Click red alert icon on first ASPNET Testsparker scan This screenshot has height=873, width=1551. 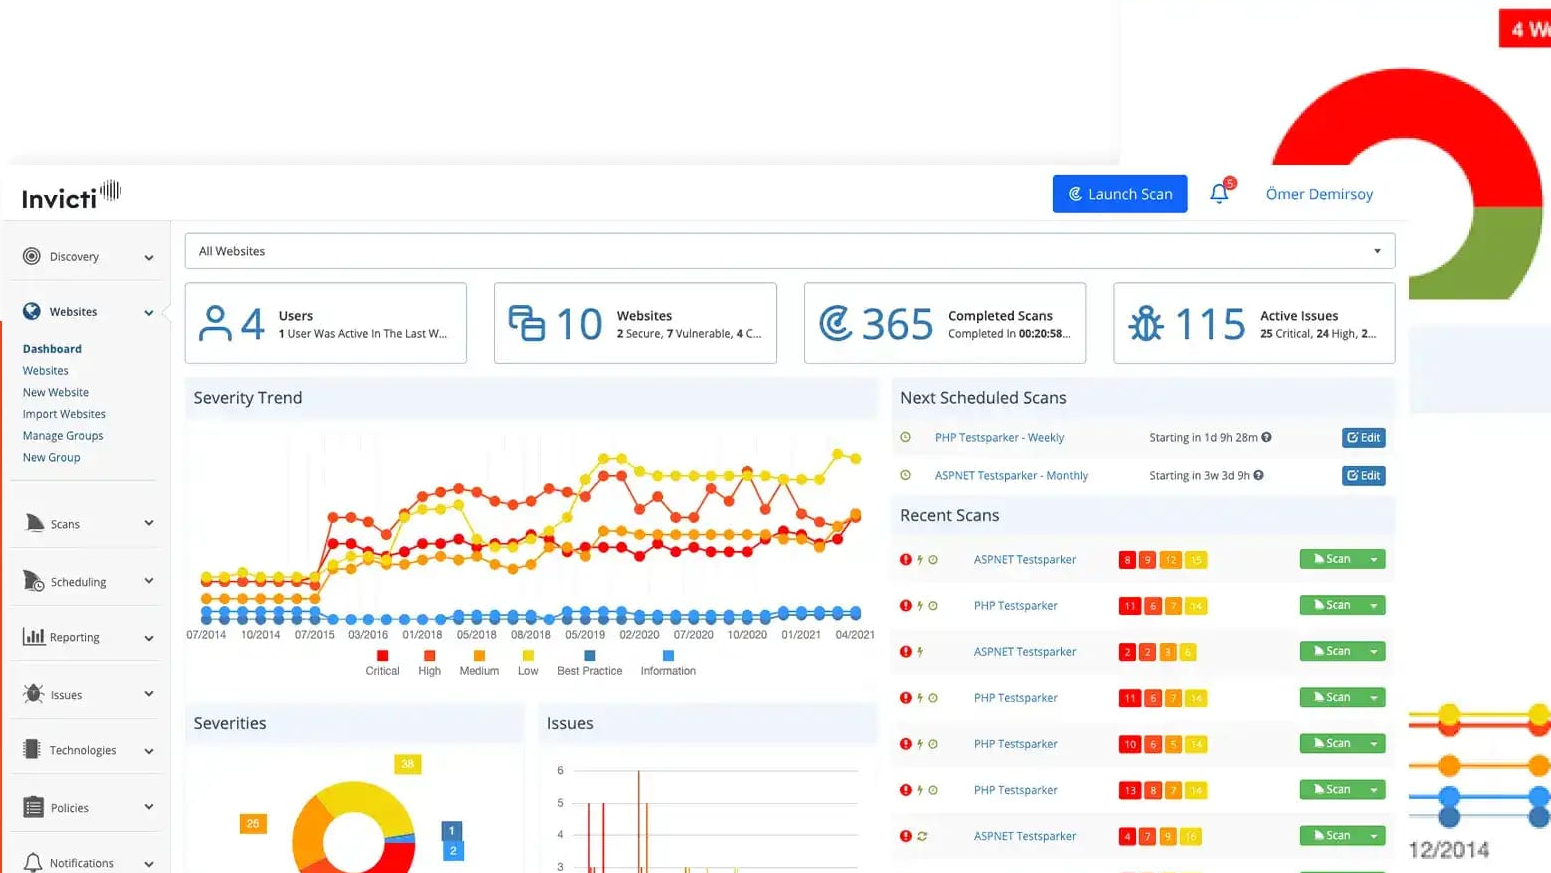(x=905, y=560)
